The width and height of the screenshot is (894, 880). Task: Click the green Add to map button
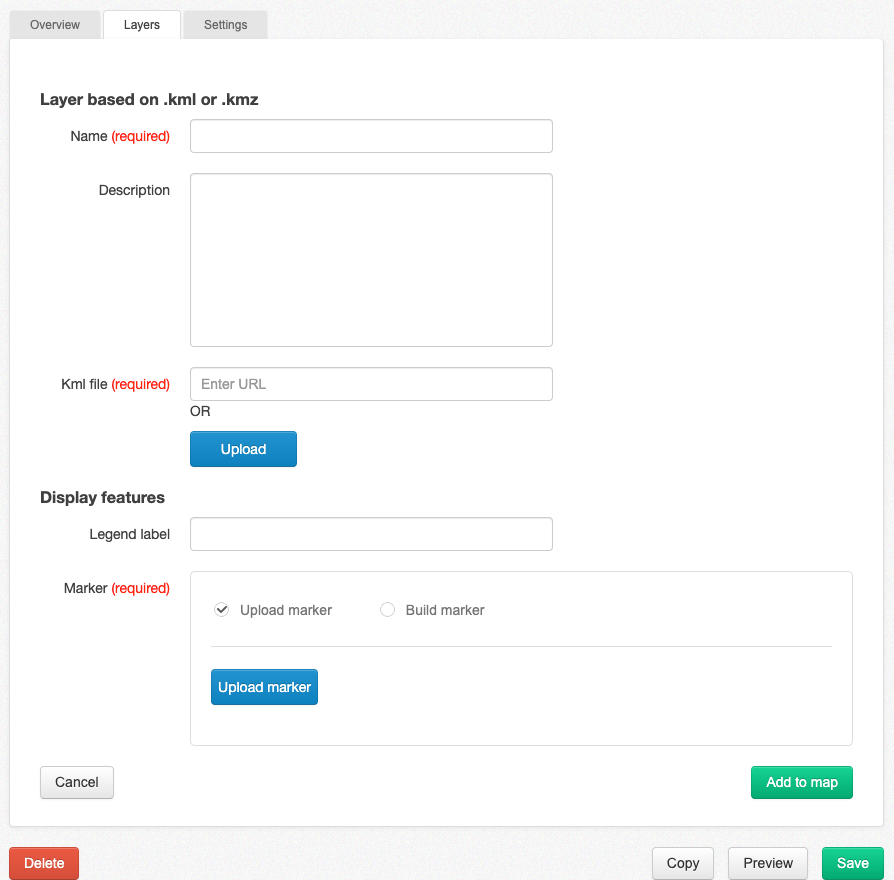pyautogui.click(x=801, y=782)
